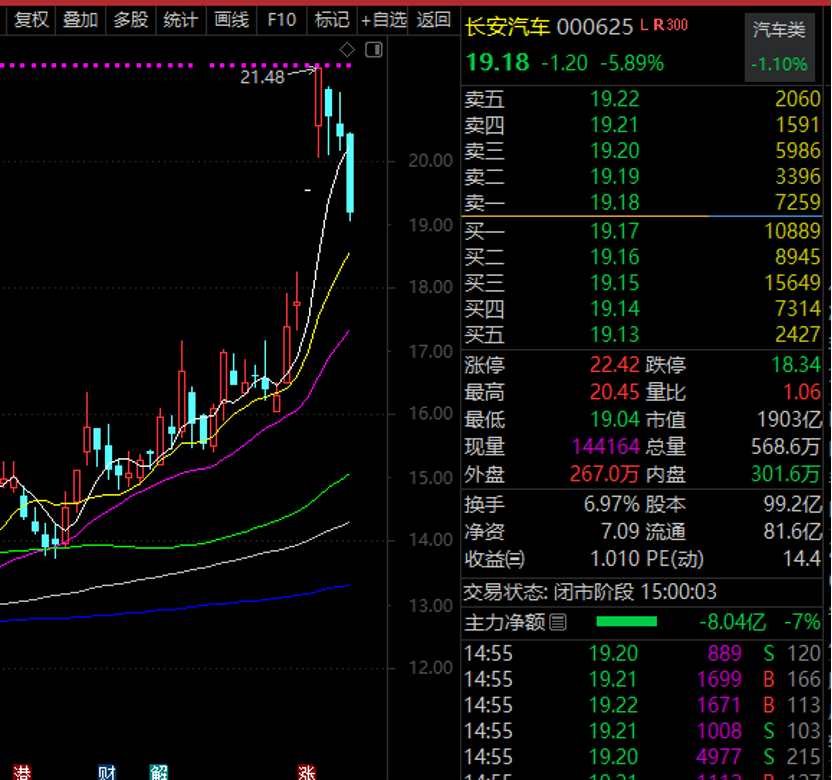
Task: Click the 主力净额 green bar
Action: click(x=626, y=622)
